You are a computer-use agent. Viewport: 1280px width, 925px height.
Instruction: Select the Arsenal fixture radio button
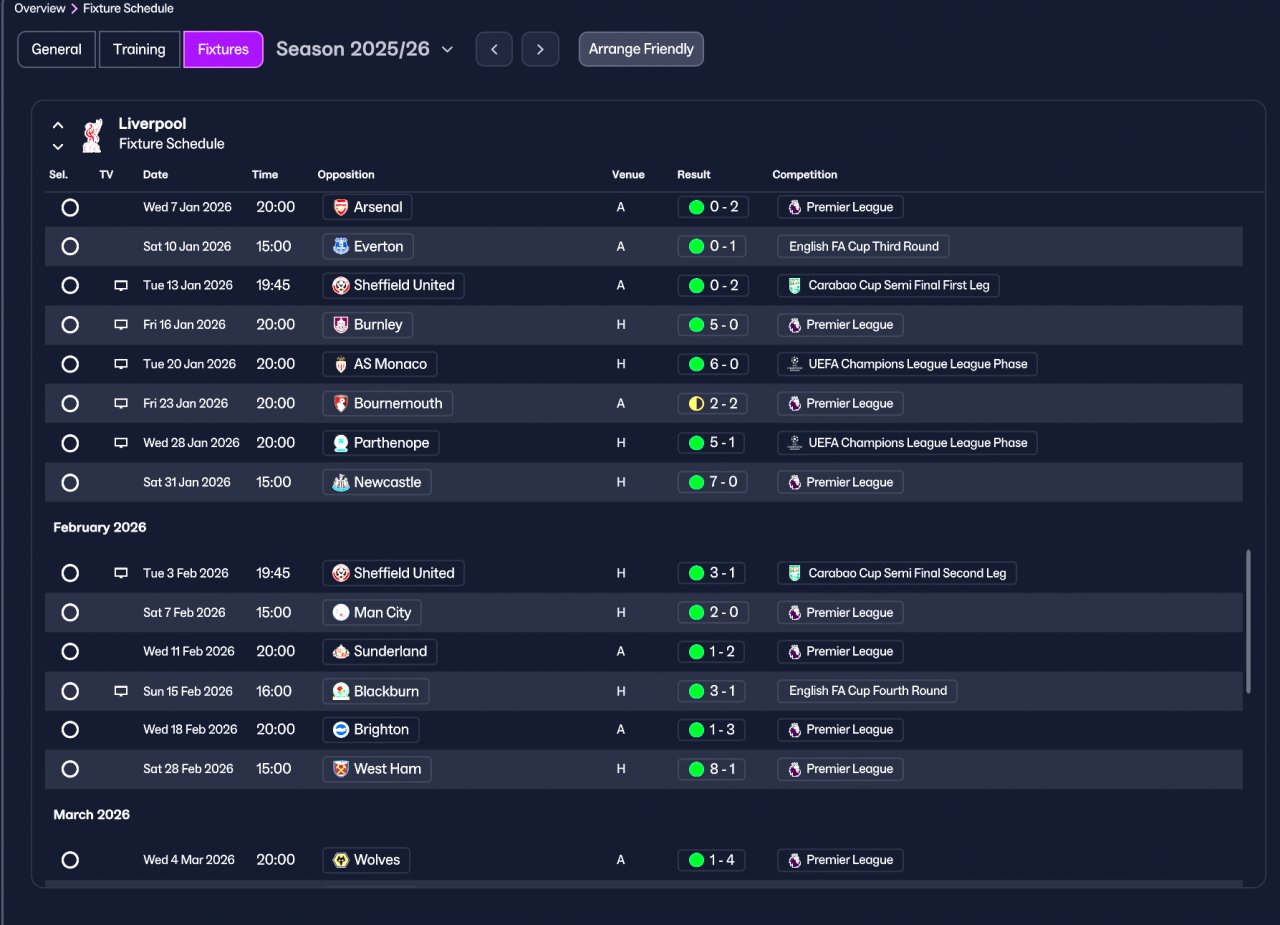coord(70,207)
